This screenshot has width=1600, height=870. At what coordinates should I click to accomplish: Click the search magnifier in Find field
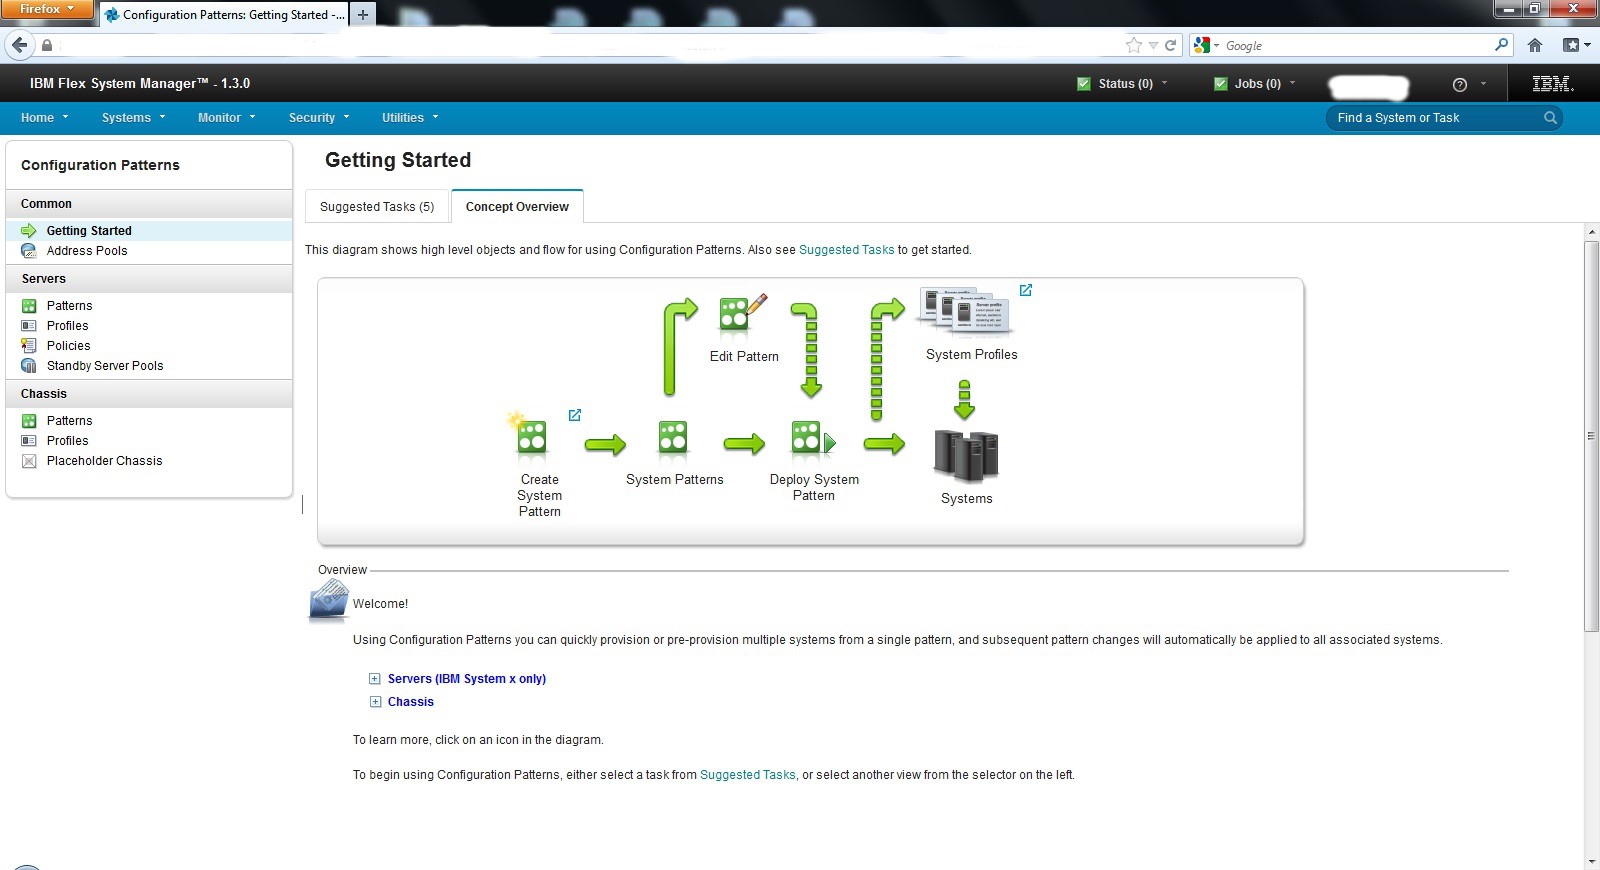[1550, 118]
